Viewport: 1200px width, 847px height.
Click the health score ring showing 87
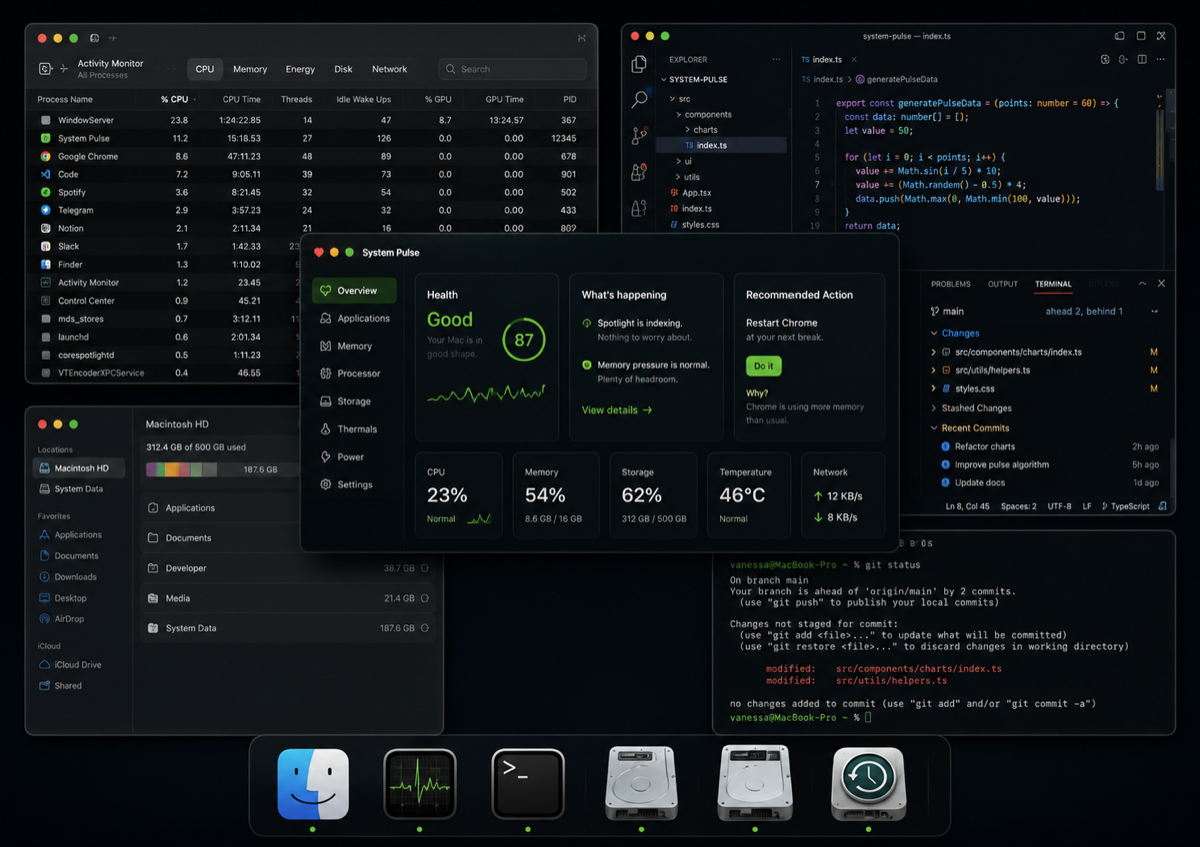pos(524,340)
